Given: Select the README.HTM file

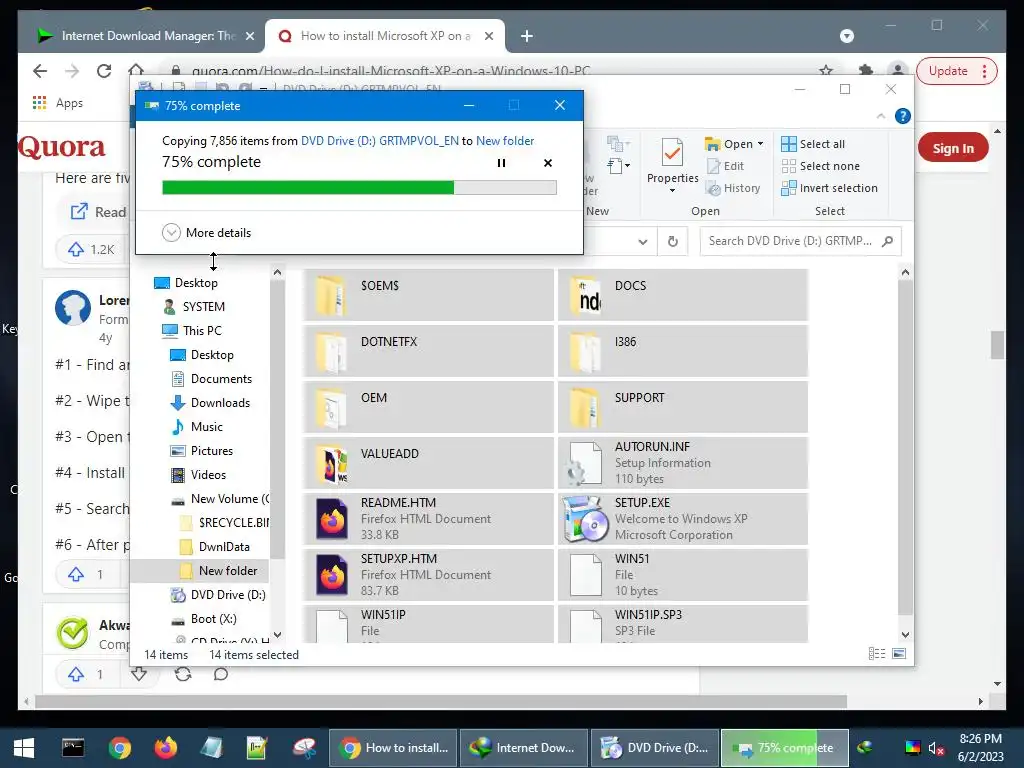Looking at the screenshot, I should click(x=428, y=519).
